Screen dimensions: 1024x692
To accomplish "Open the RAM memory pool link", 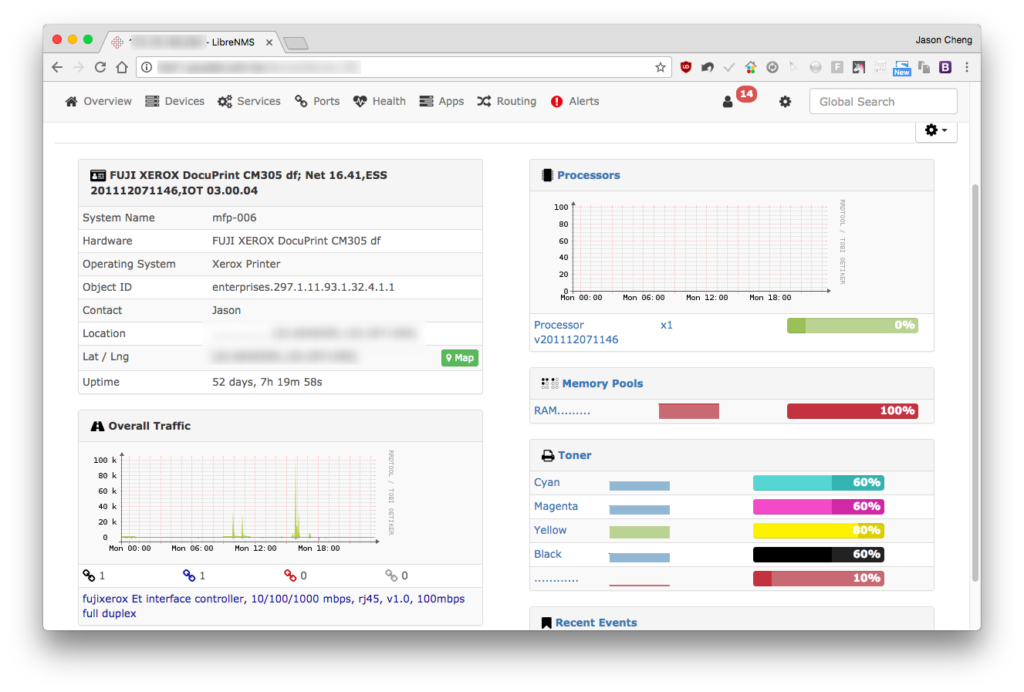I will pyautogui.click(x=562, y=411).
